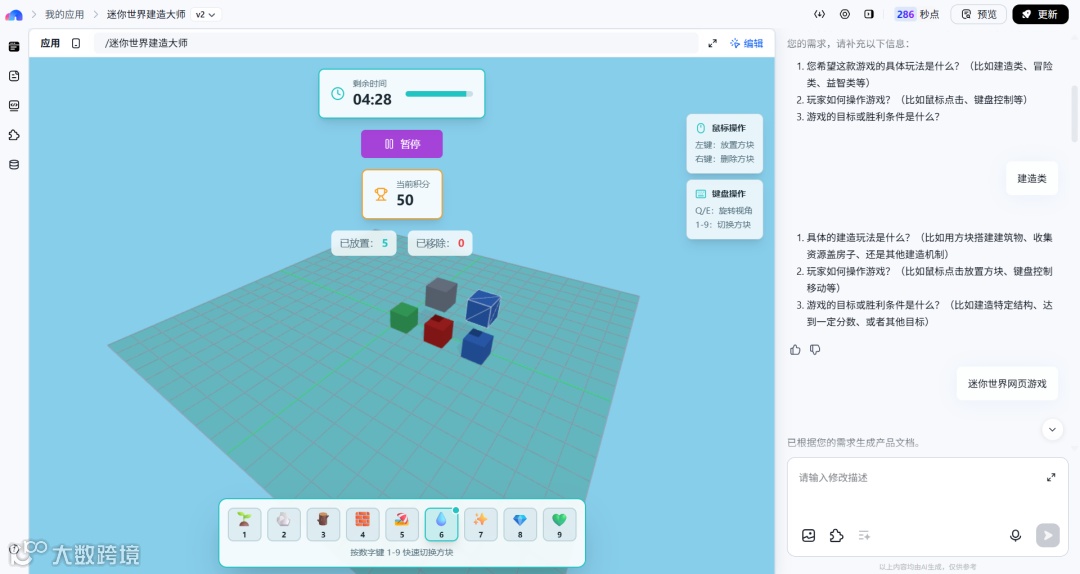The height and width of the screenshot is (574, 1080).
Task: Click the 编辑 edit button
Action: (747, 43)
